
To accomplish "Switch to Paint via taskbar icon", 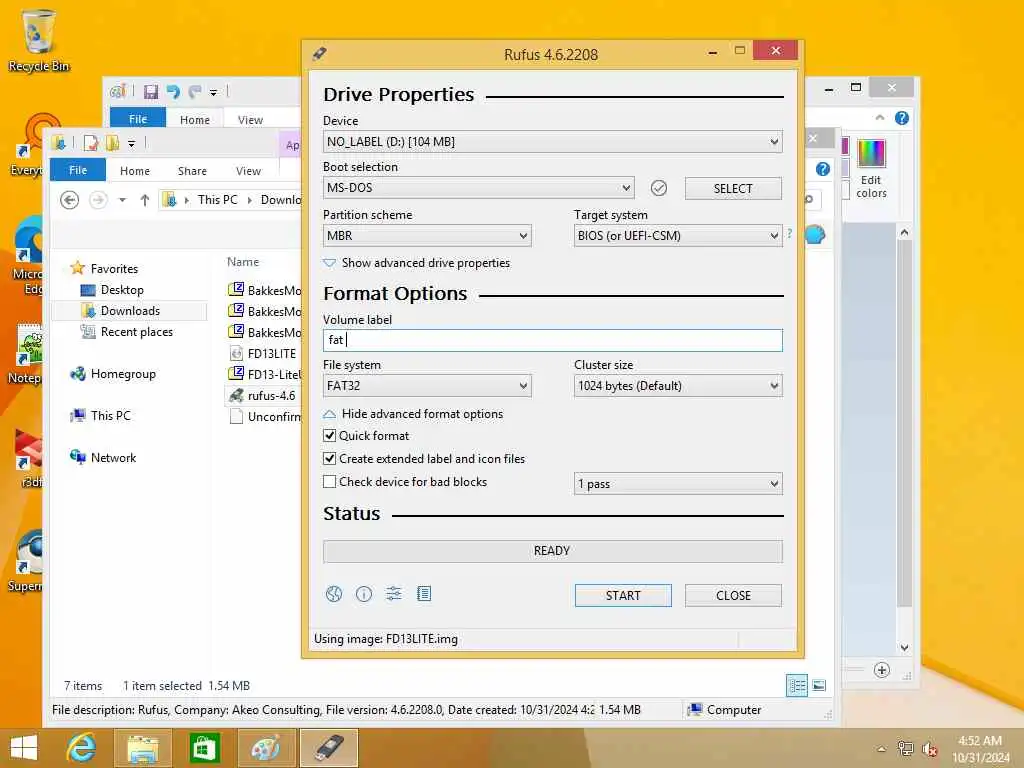I will [265, 748].
